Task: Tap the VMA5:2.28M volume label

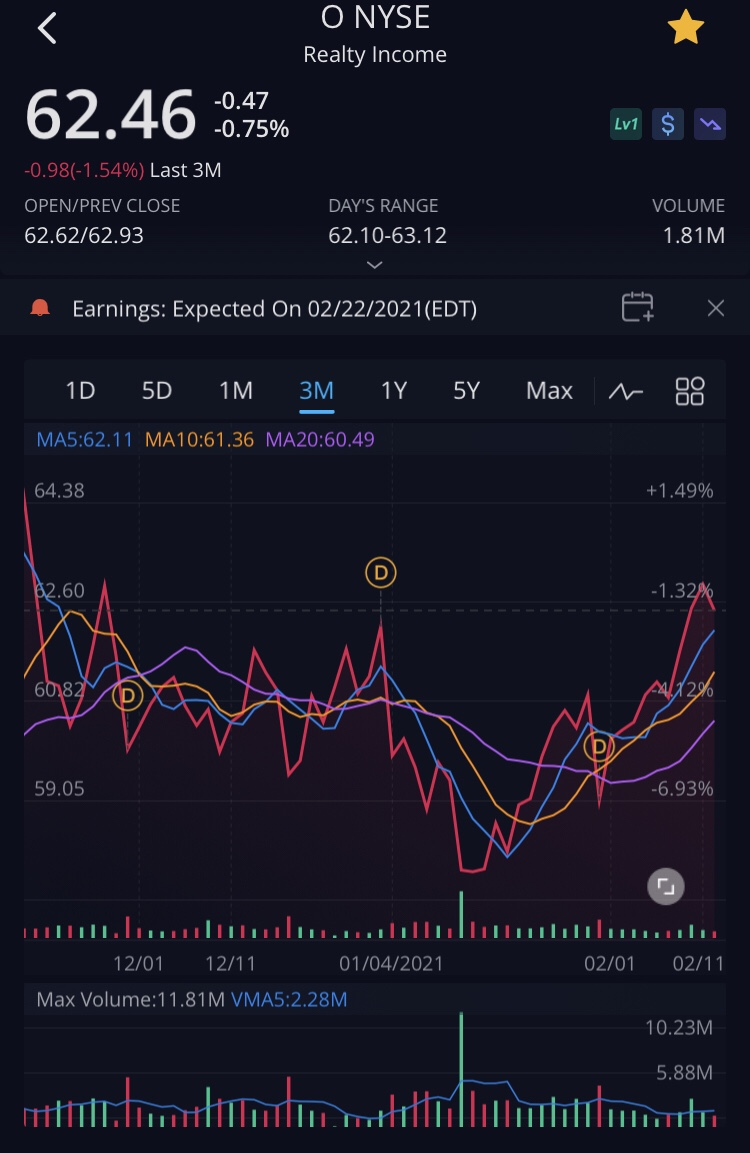Action: click(289, 1000)
